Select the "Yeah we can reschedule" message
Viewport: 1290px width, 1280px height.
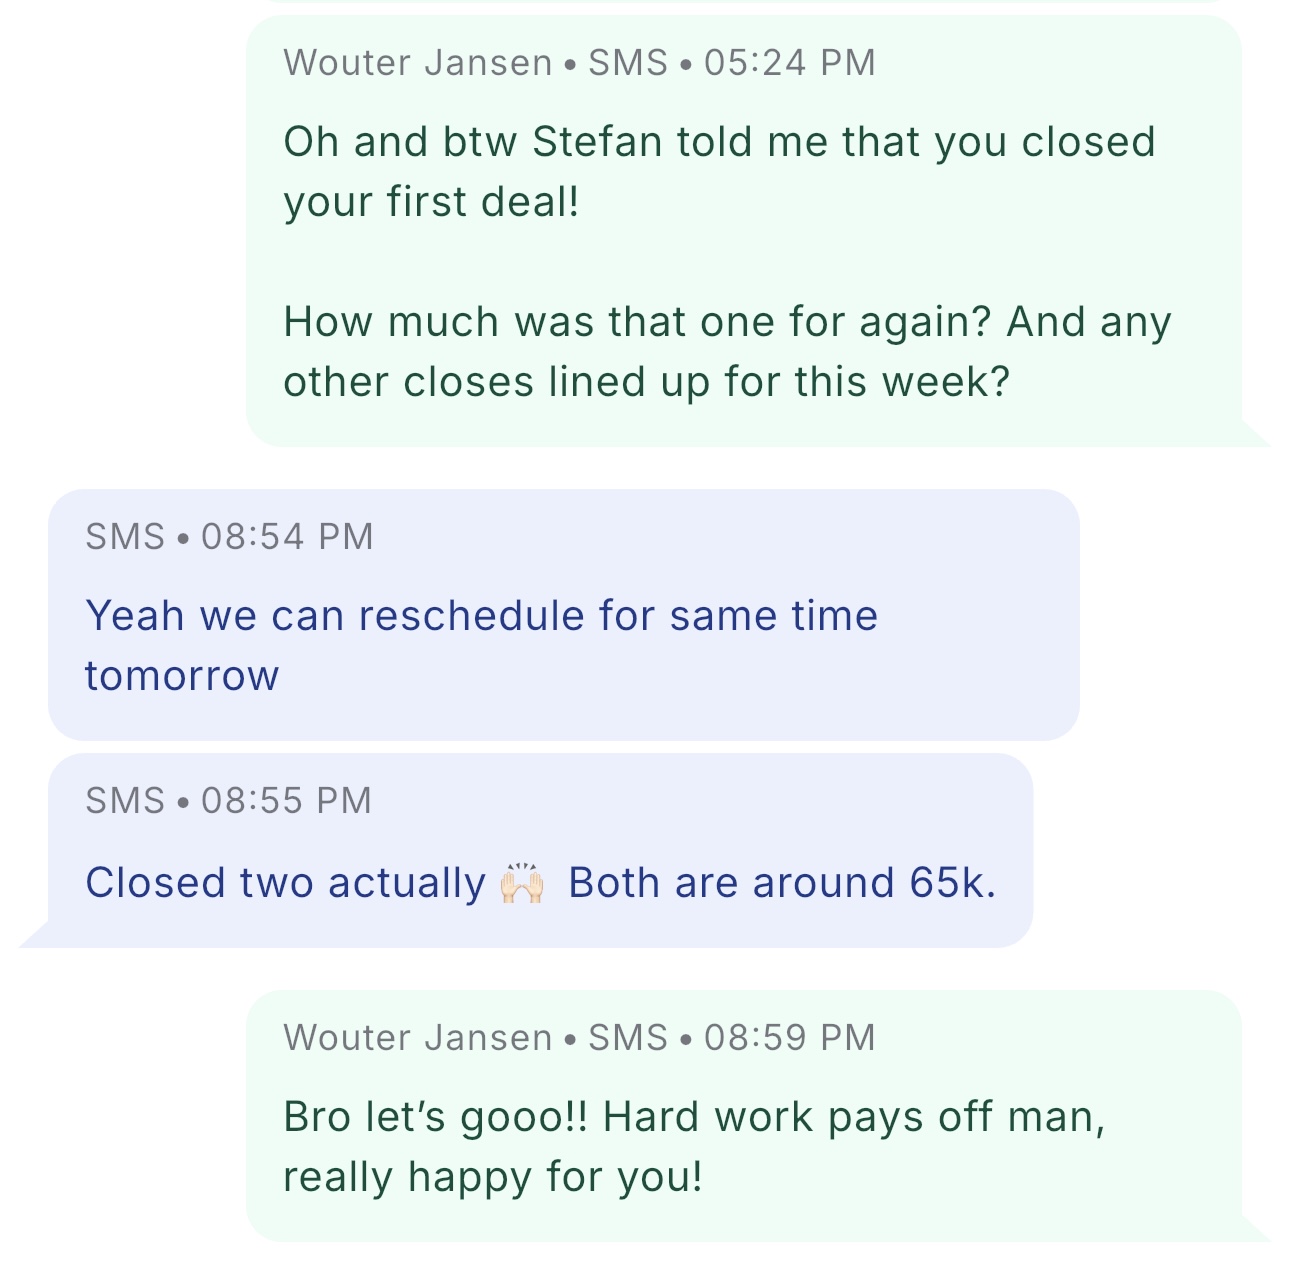tap(481, 616)
